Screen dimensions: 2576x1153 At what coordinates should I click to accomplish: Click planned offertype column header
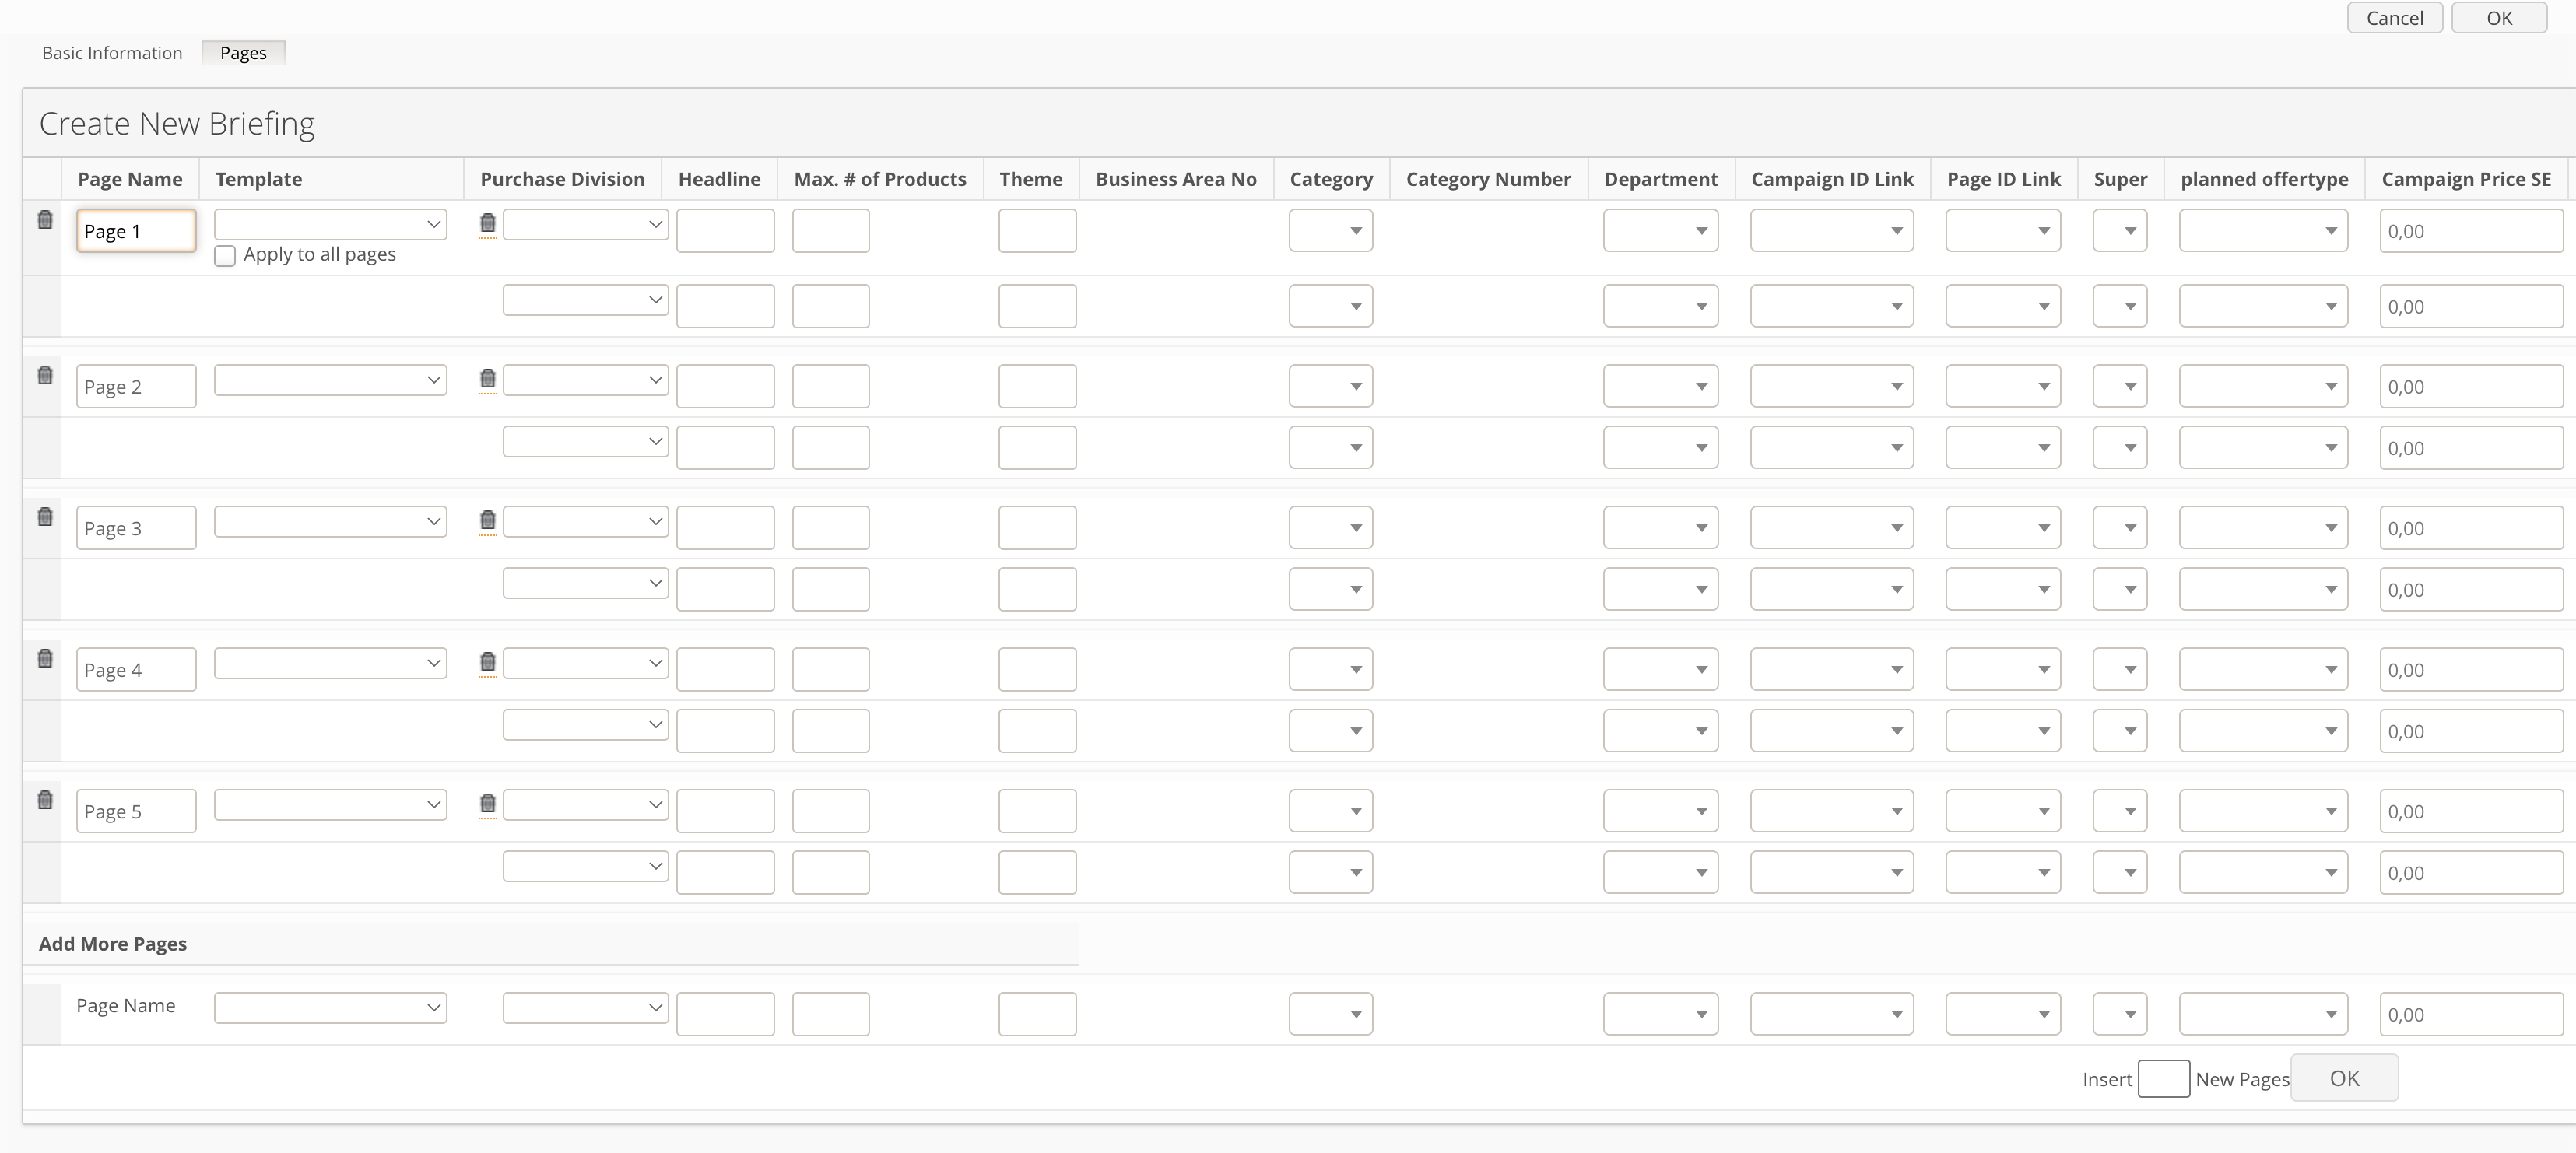(2264, 179)
